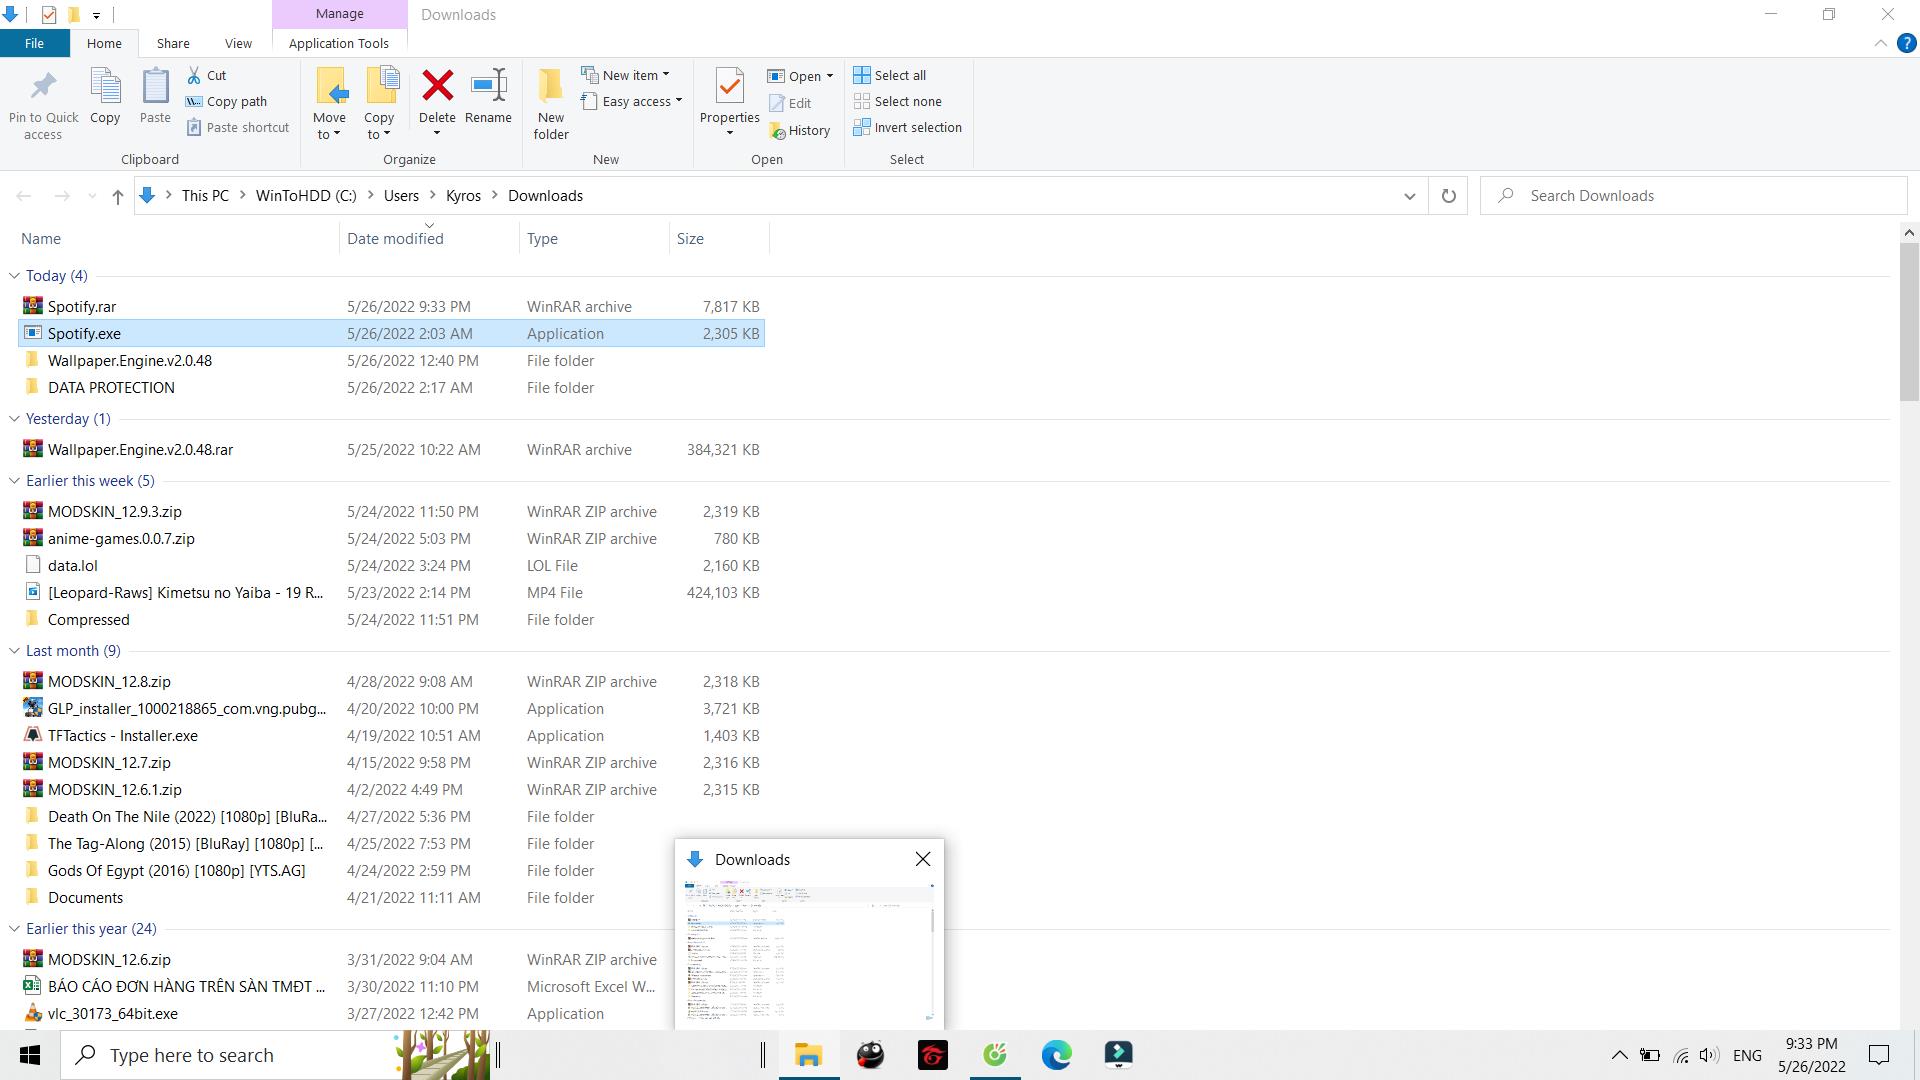Collapse the Today (4) group
Viewport: 1920px width, 1080px height.
click(15, 276)
